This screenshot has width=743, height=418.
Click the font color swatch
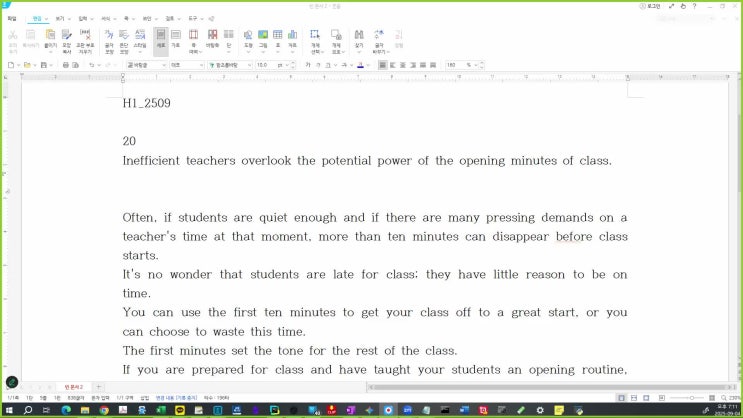[x=359, y=65]
